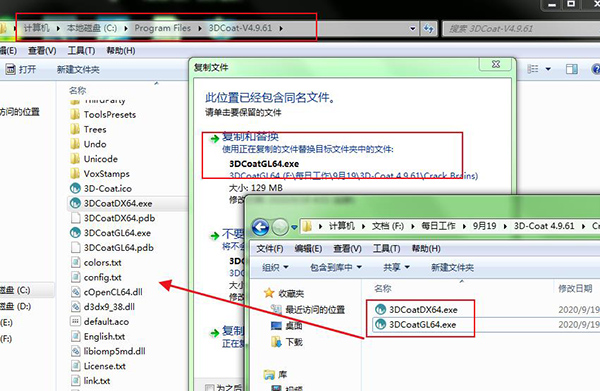Expand the 包含到库中 dropdown
This screenshot has width=600, height=391.
click(x=336, y=267)
